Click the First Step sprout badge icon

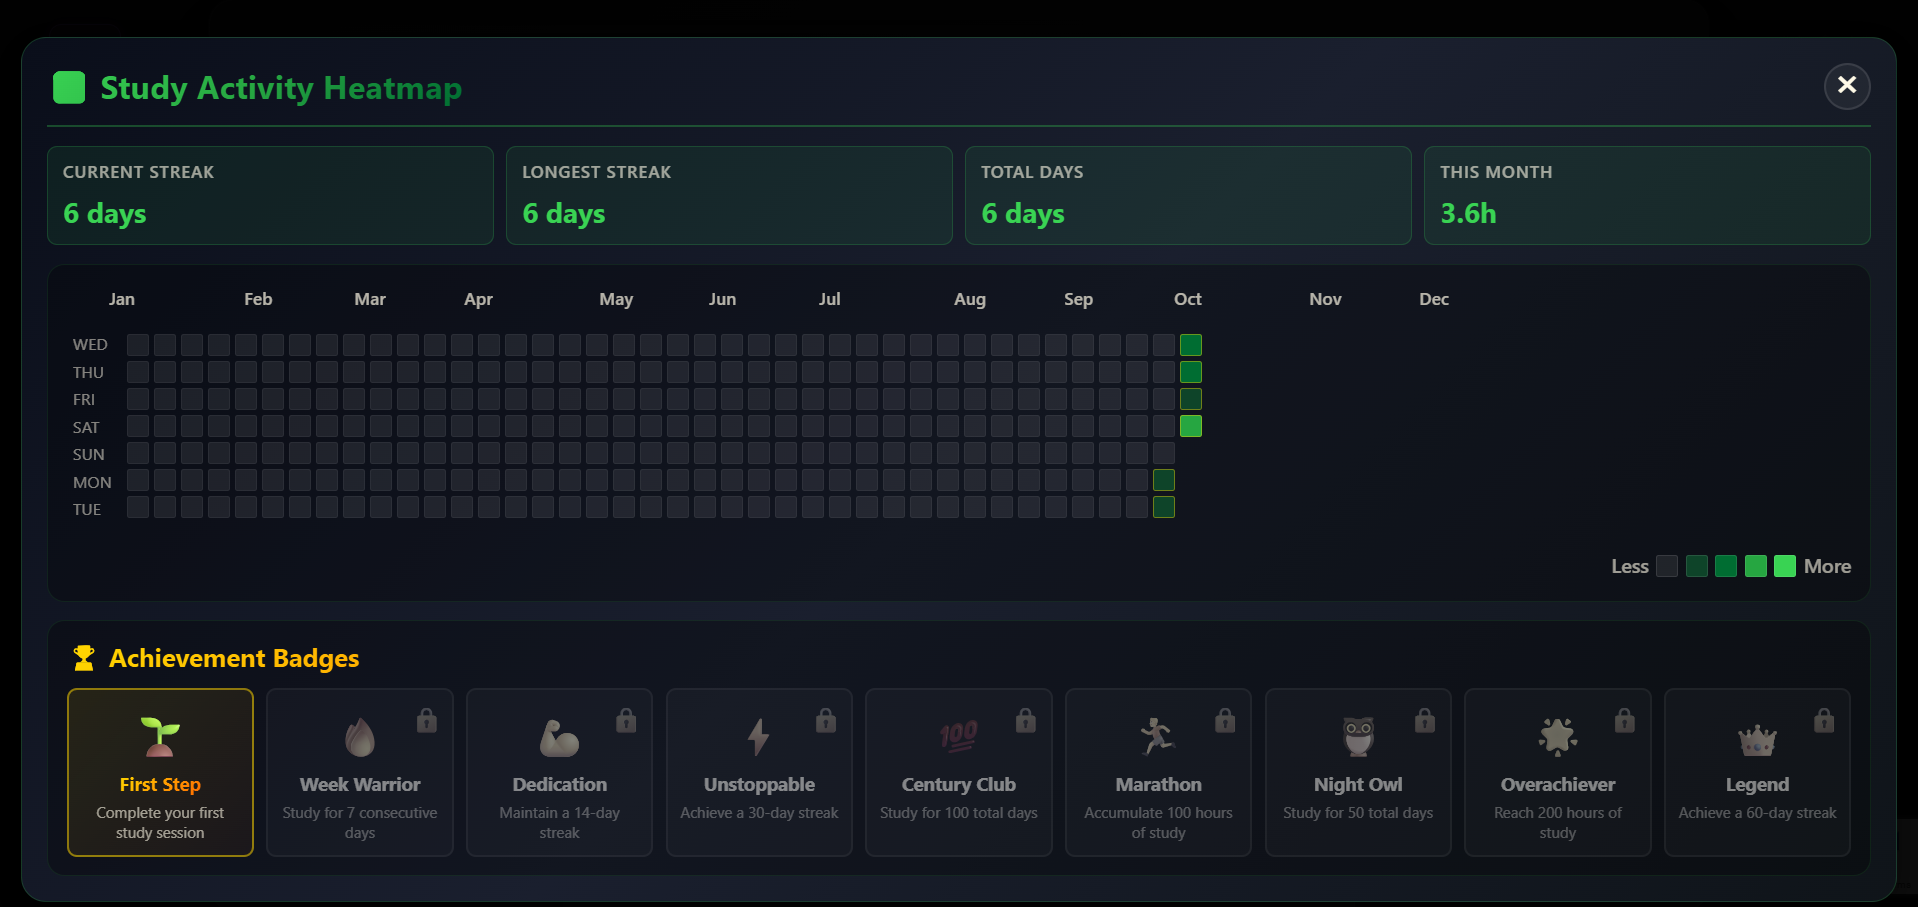pos(160,737)
